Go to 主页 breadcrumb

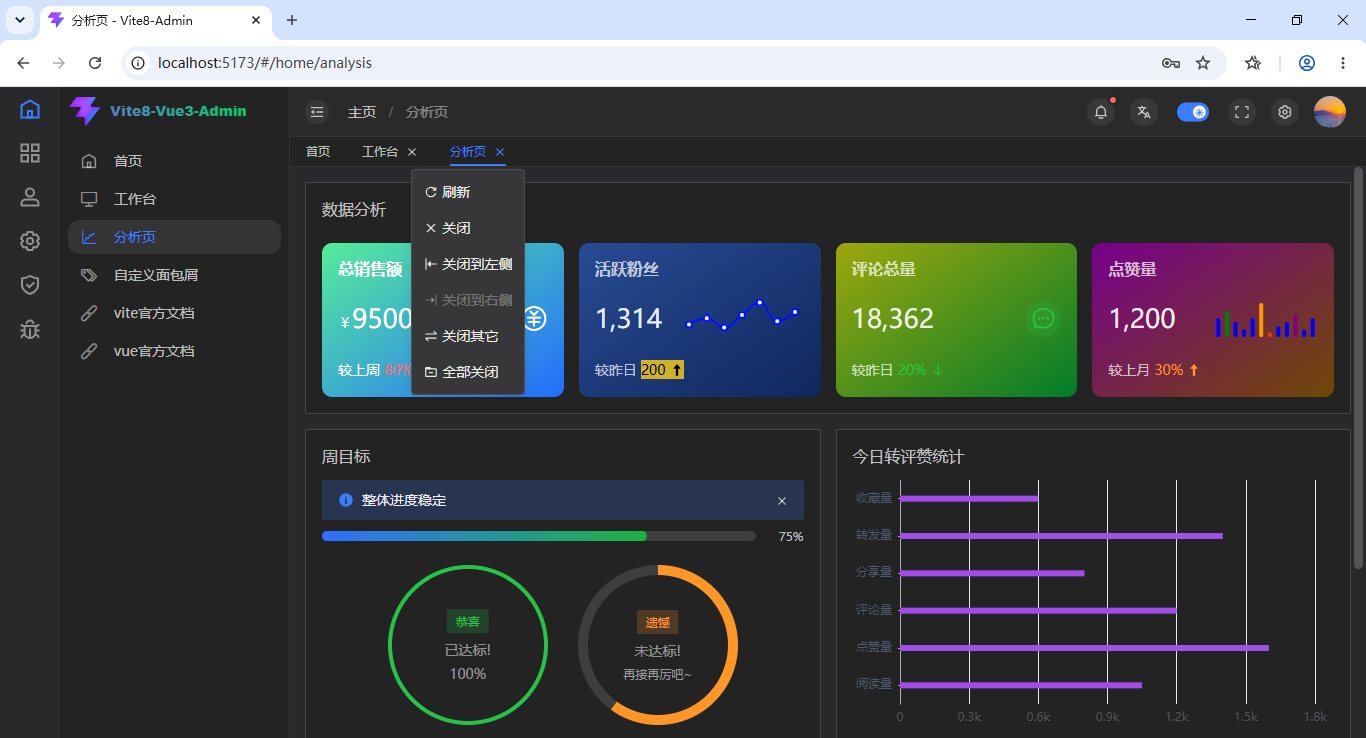pyautogui.click(x=362, y=112)
